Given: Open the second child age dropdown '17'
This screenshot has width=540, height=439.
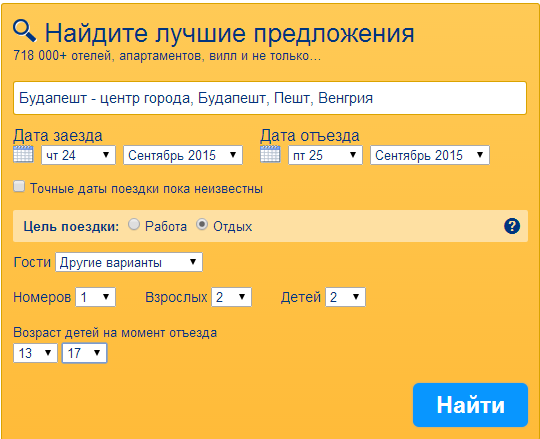Looking at the screenshot, I should 84,353.
